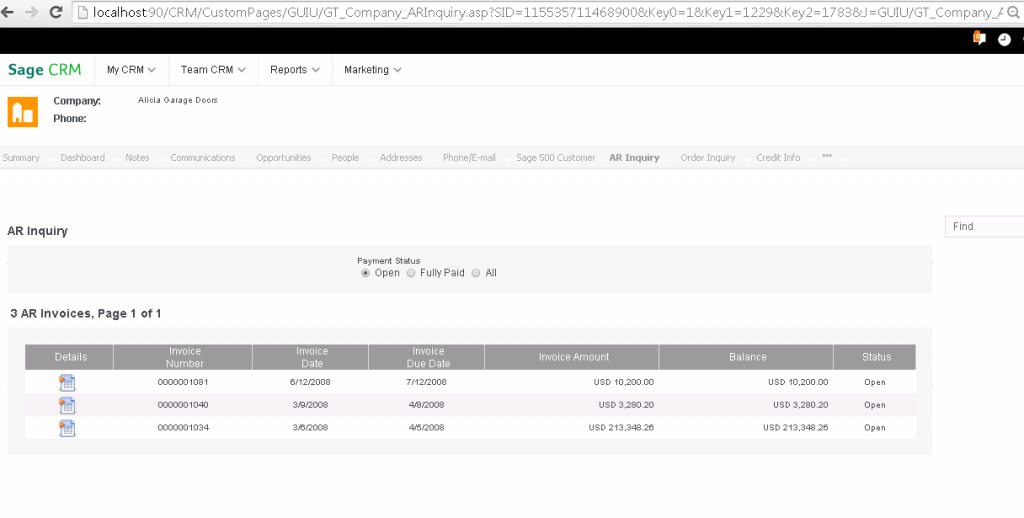Open details icon for invoice 0000001040
The width and height of the screenshot is (1024, 518).
click(x=67, y=406)
